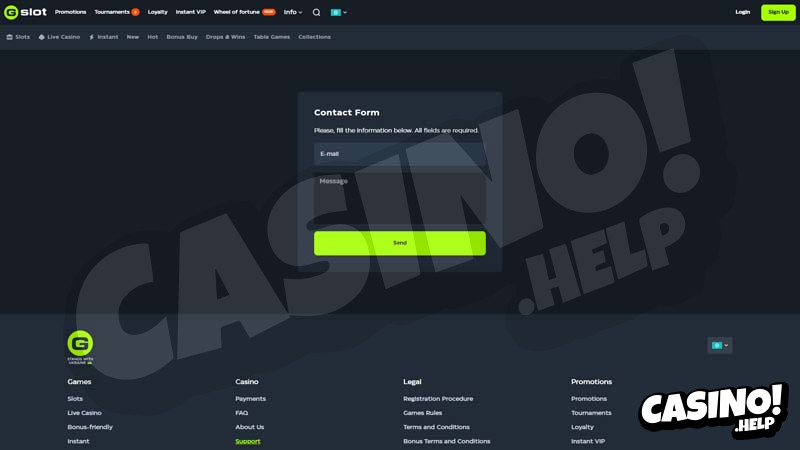Viewport: 800px width, 450px height.
Task: Open Tournaments in top navigation
Action: tap(112, 12)
